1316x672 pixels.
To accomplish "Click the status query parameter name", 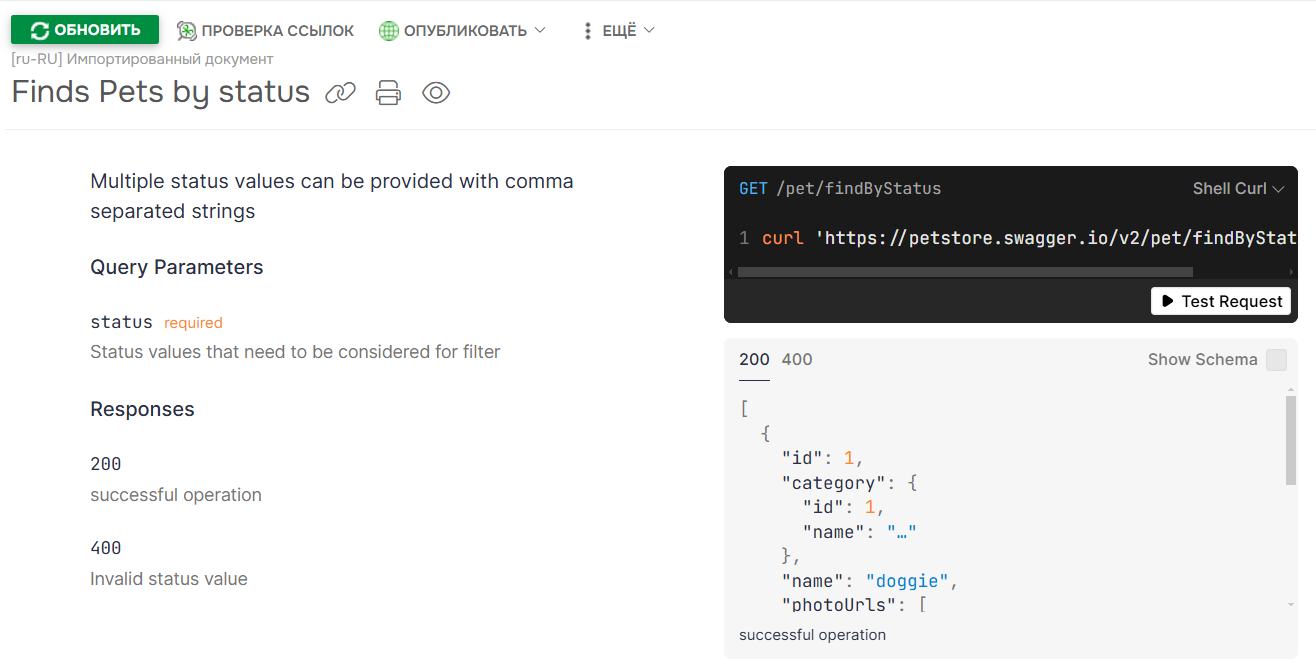I will click(x=121, y=322).
